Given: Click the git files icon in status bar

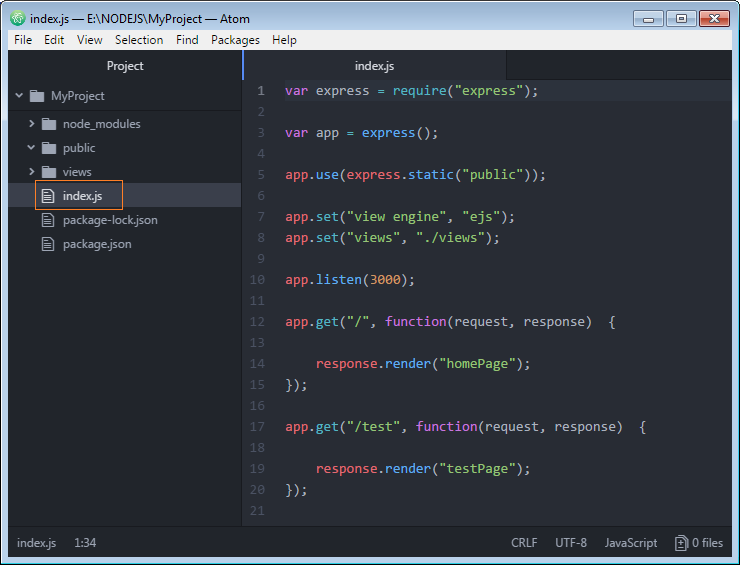Looking at the screenshot, I should pyautogui.click(x=681, y=543).
